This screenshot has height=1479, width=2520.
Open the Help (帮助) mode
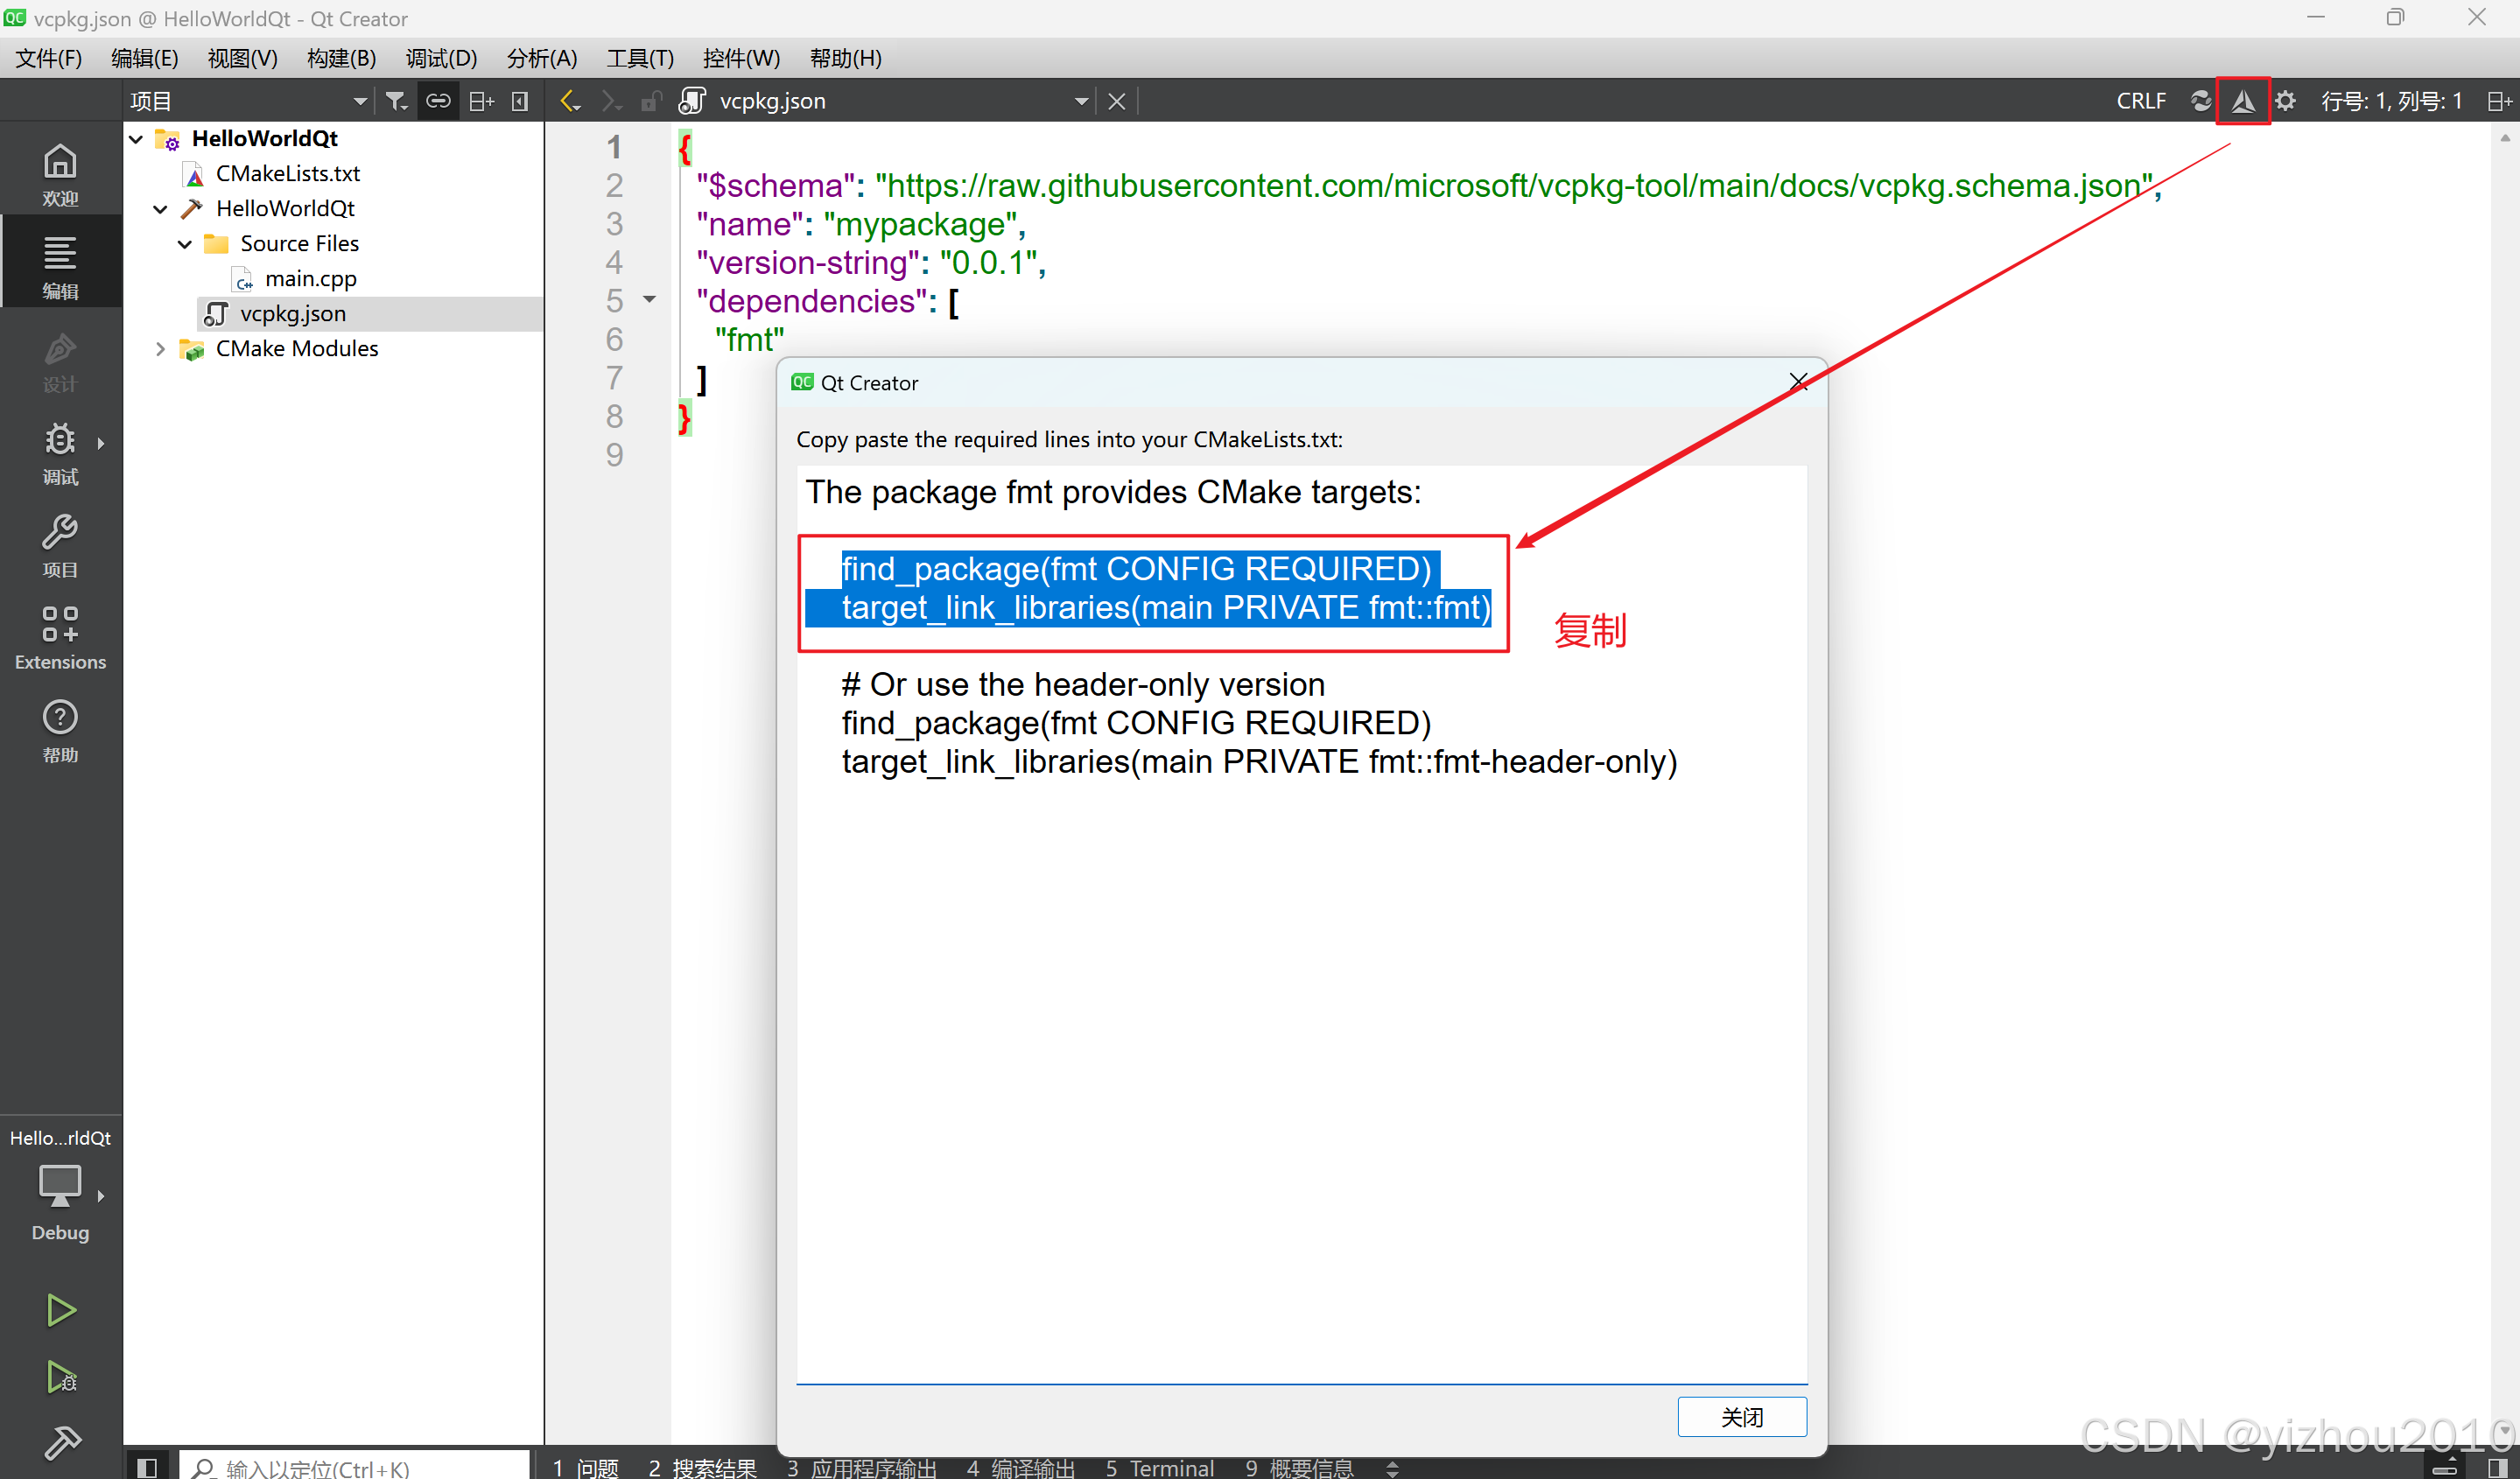coord(60,730)
